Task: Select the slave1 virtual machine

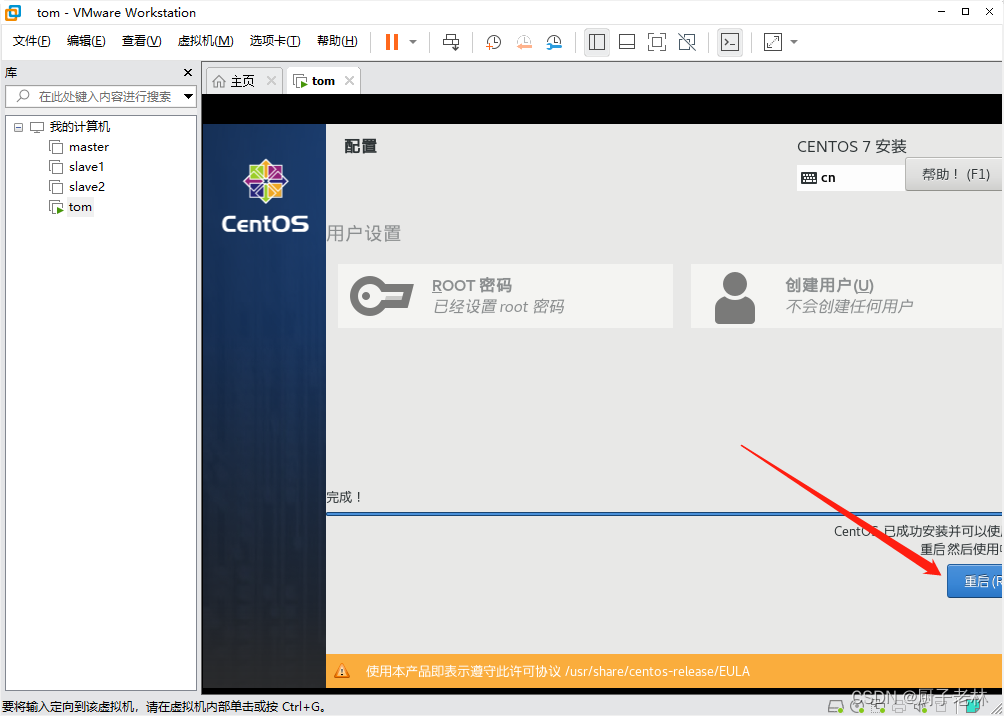Action: (x=86, y=167)
